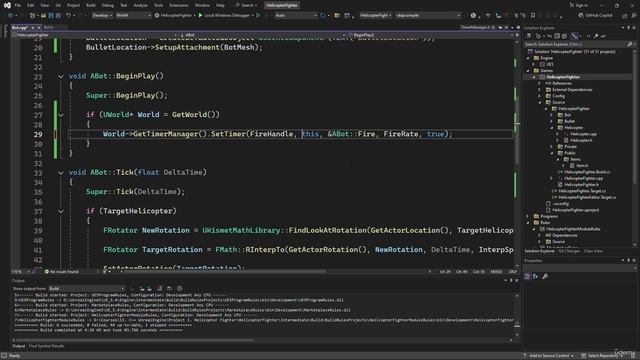Expand the Programs folder in Solution Explorer

click(528, 216)
